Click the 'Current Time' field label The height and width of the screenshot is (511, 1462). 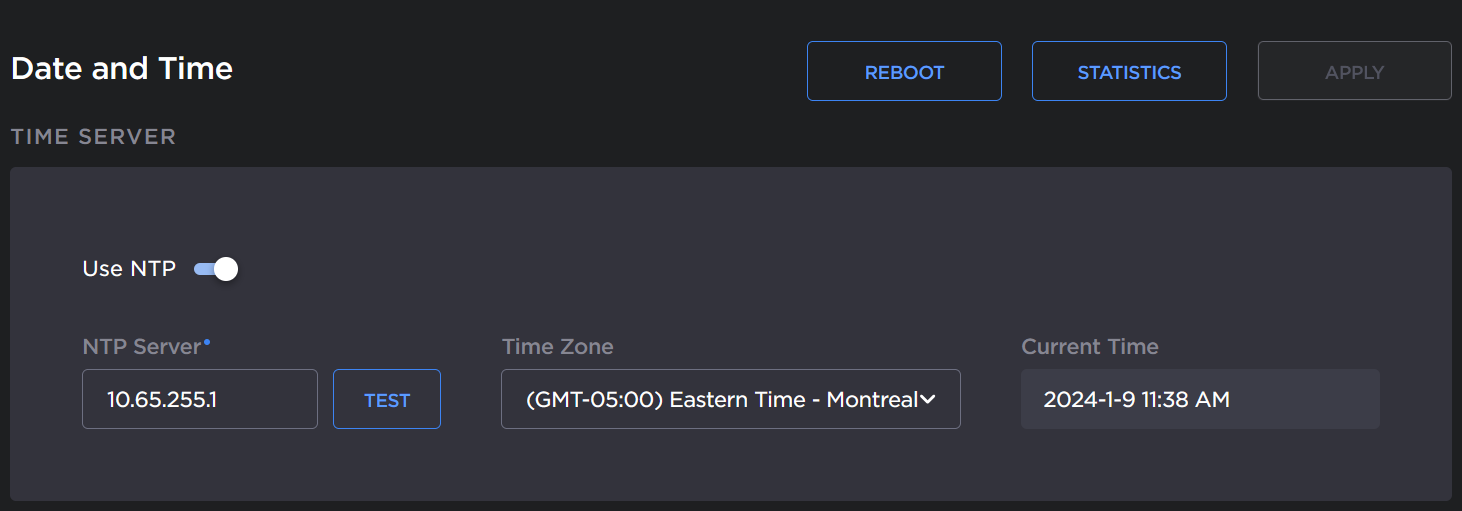[1089, 347]
